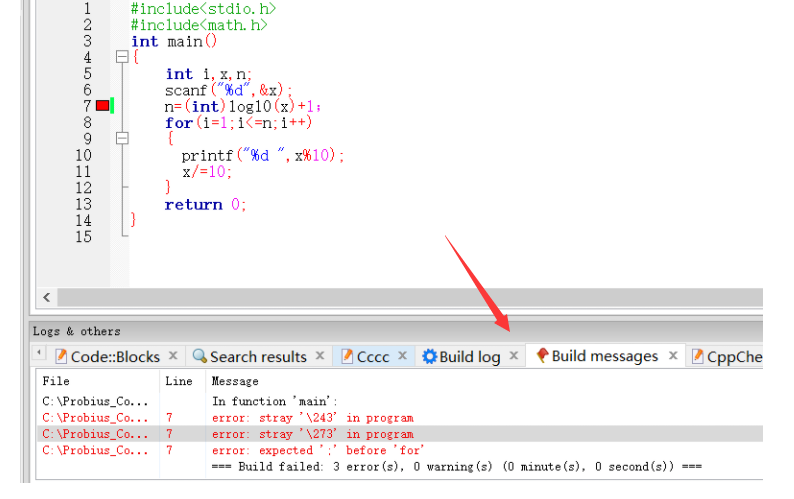Viewport: 794px width, 499px height.
Task: Click the Code::Blocks tab pencil icon
Action: pyautogui.click(x=61, y=356)
